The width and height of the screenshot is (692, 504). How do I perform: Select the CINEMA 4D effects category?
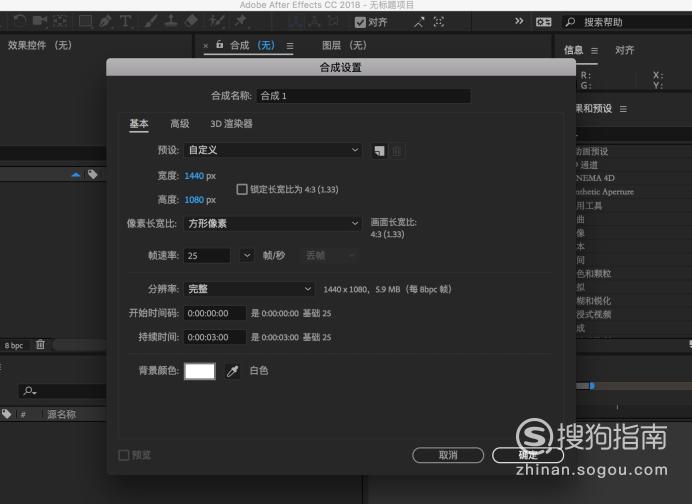click(595, 178)
